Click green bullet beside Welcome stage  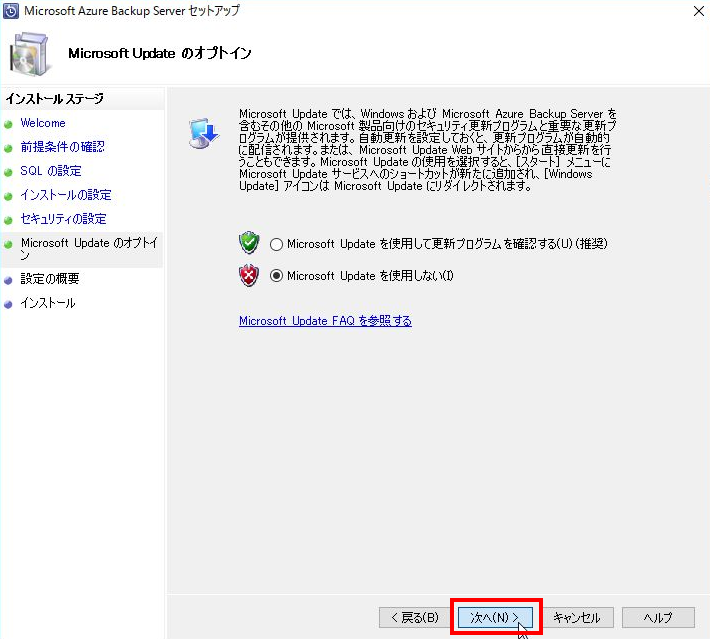click(8, 125)
